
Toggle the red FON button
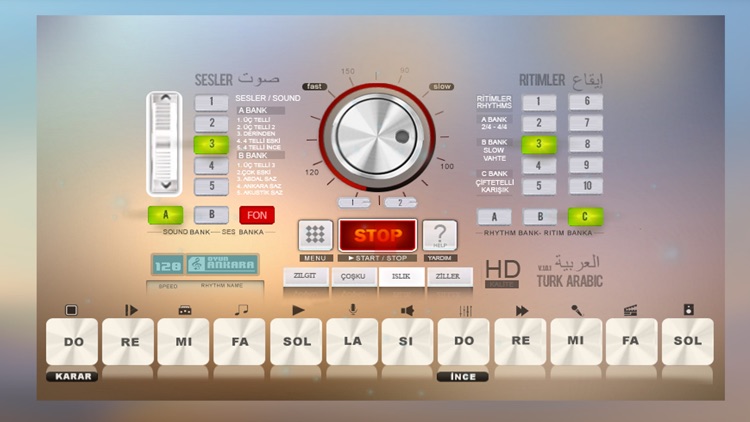point(257,215)
